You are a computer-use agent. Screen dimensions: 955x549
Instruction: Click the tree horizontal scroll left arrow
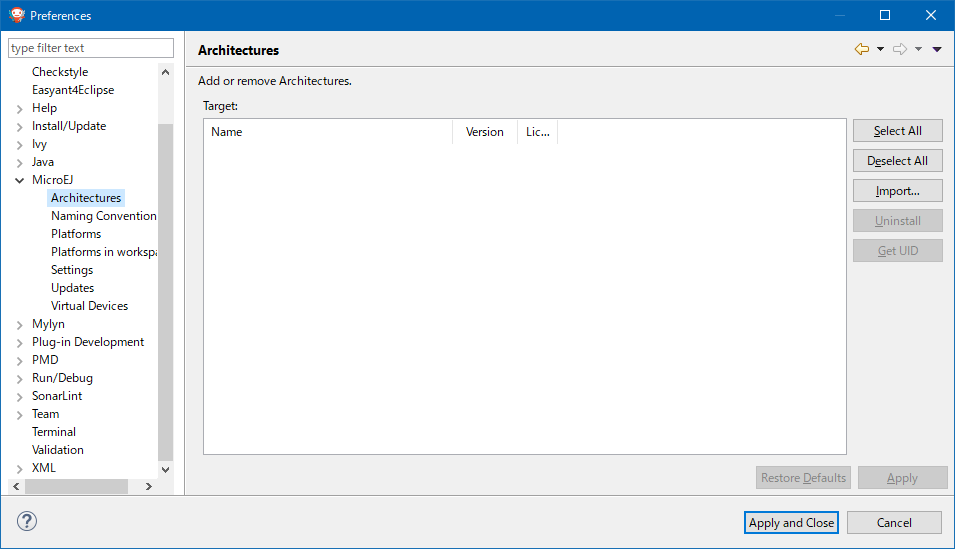click(16, 486)
